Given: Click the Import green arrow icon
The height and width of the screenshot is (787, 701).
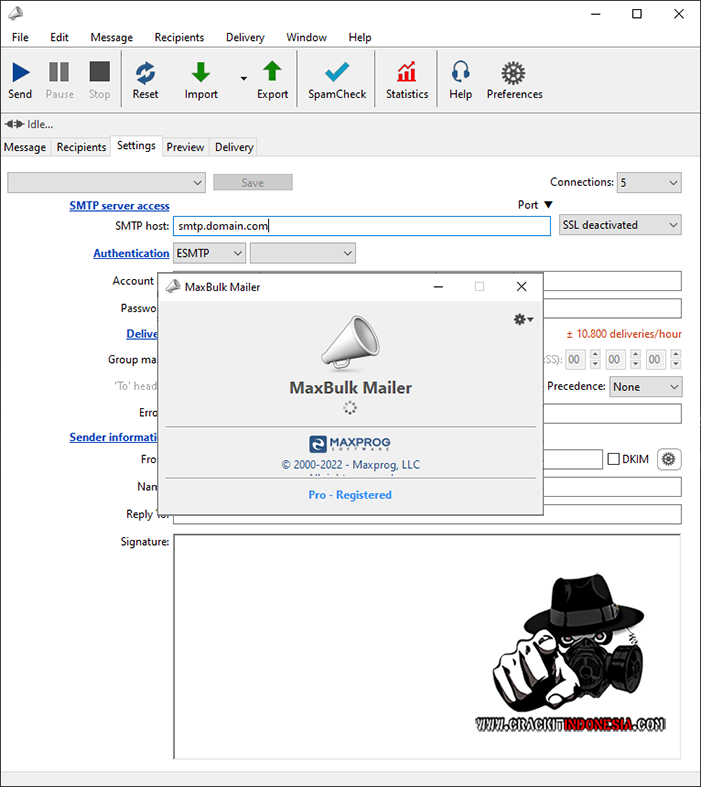Looking at the screenshot, I should 201,73.
